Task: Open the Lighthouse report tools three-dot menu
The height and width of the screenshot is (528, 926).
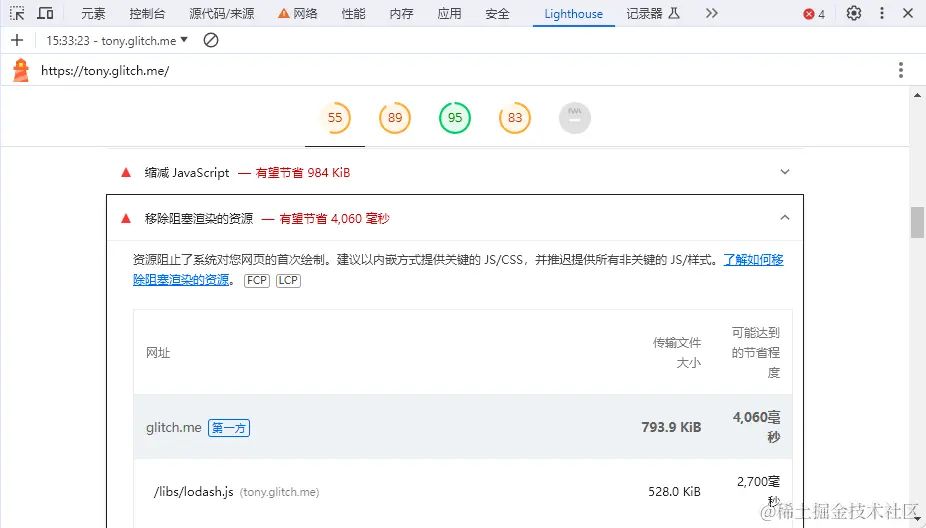Action: click(901, 70)
